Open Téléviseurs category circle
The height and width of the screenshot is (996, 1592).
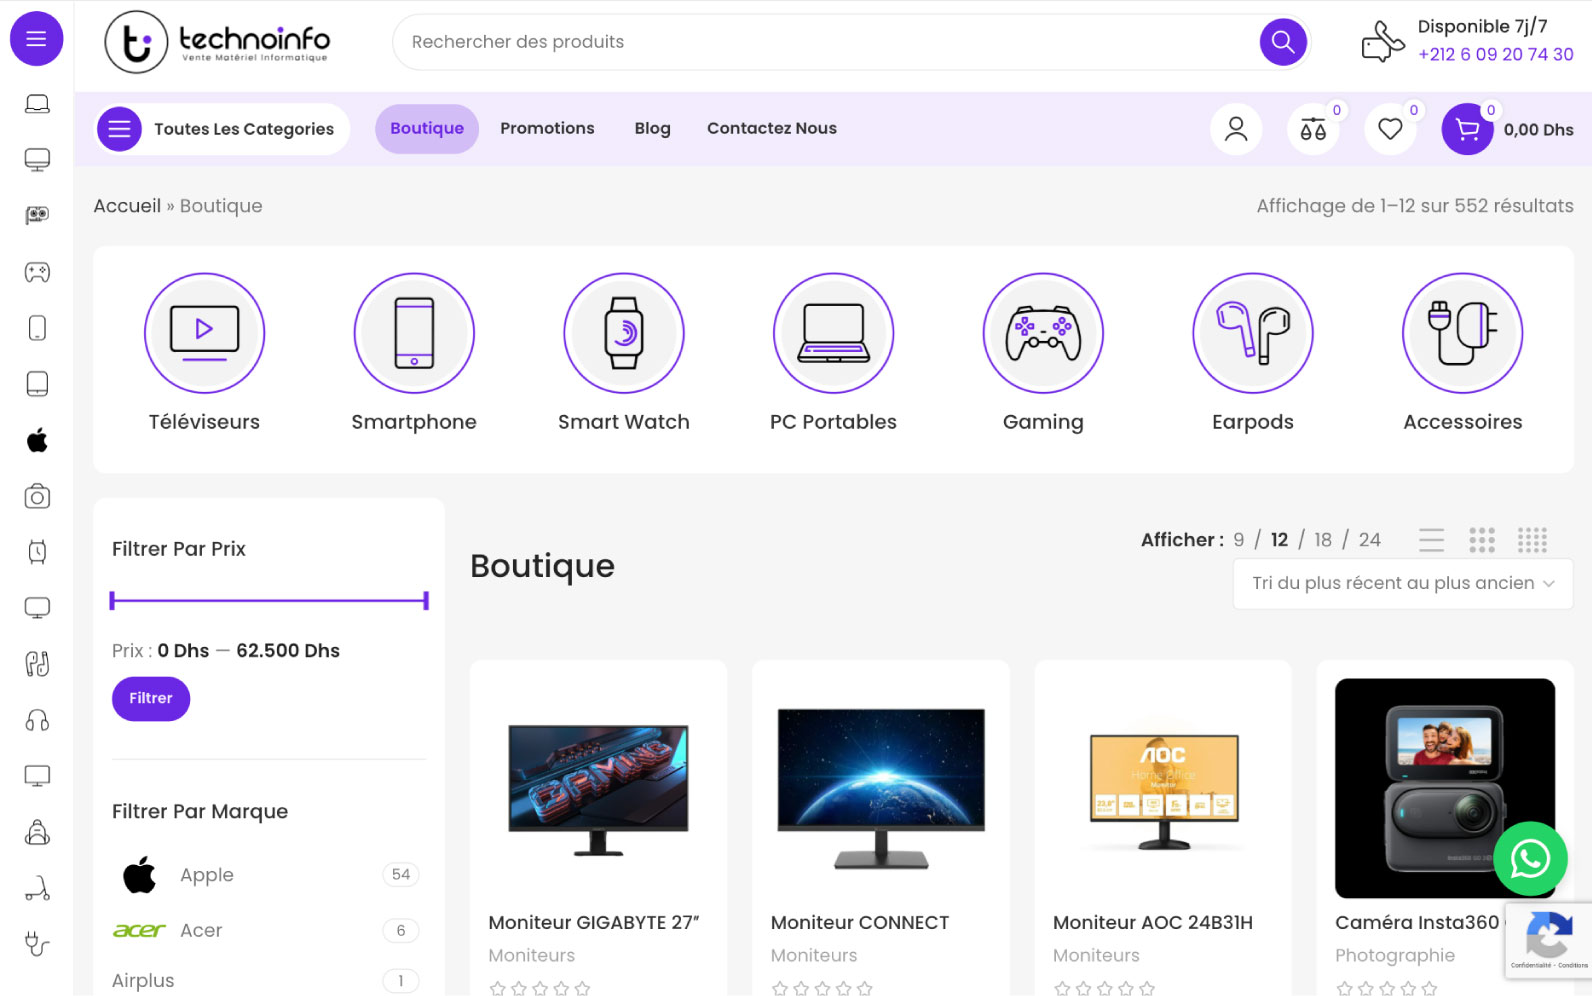(204, 333)
